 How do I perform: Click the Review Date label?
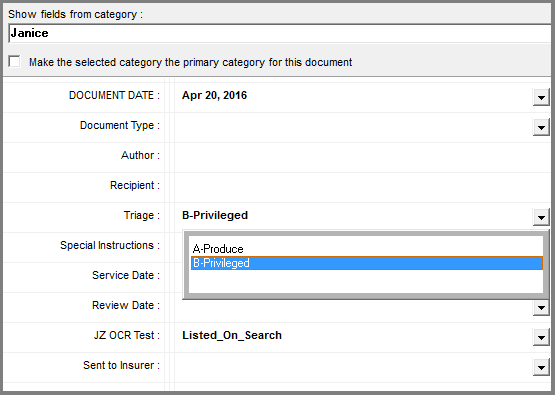click(126, 305)
